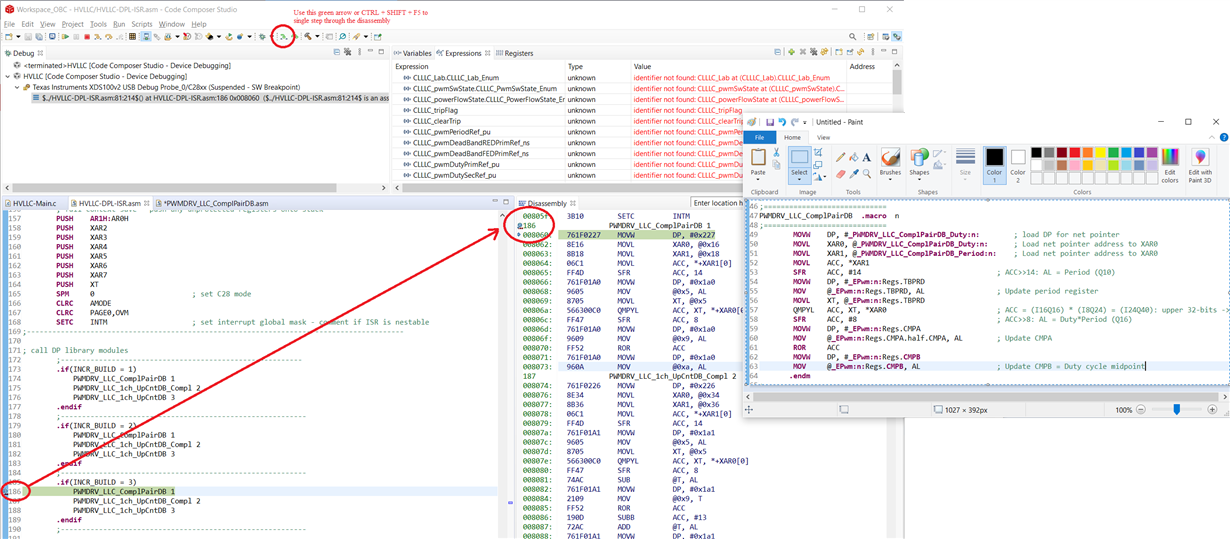1230x539 pixels.
Task: Pick the Text tool in Paint
Action: tap(866, 157)
